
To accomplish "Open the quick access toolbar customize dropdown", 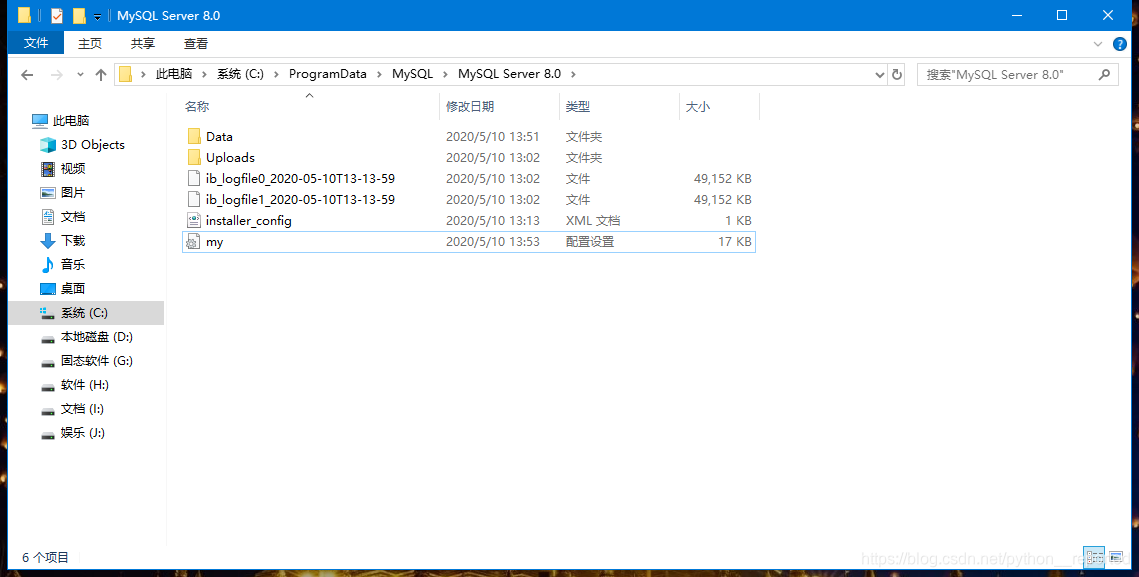I will pos(97,17).
